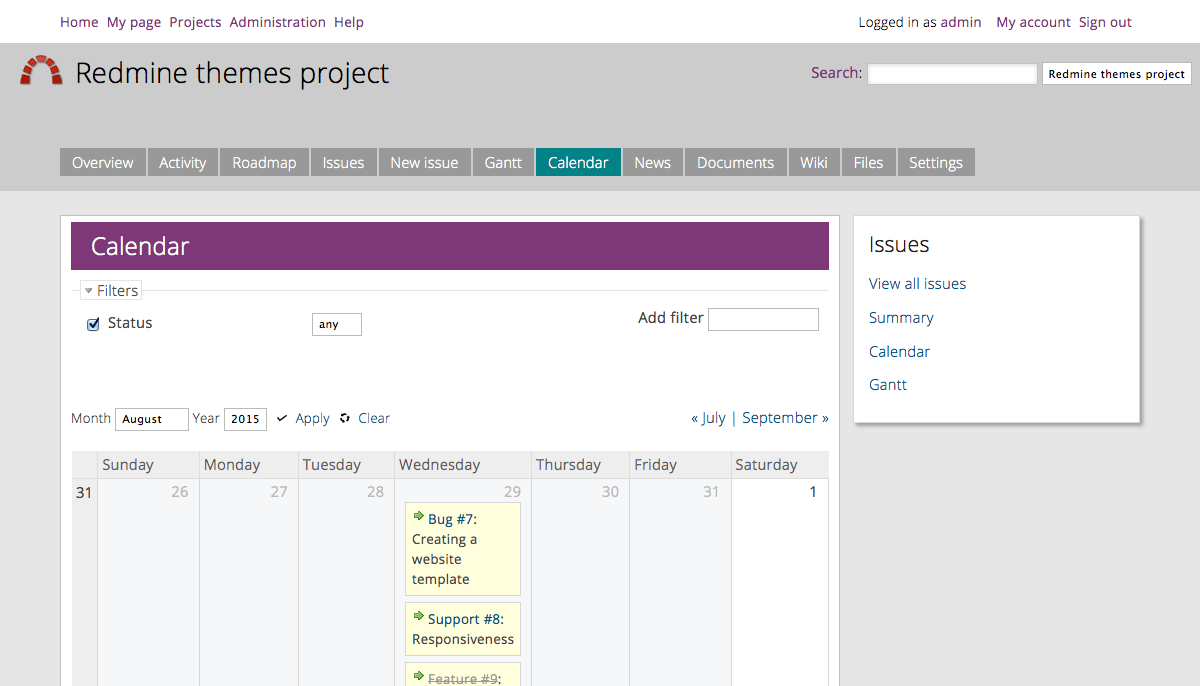Open the Status 'any' operator dropdown
The image size is (1200, 686).
[x=337, y=324]
